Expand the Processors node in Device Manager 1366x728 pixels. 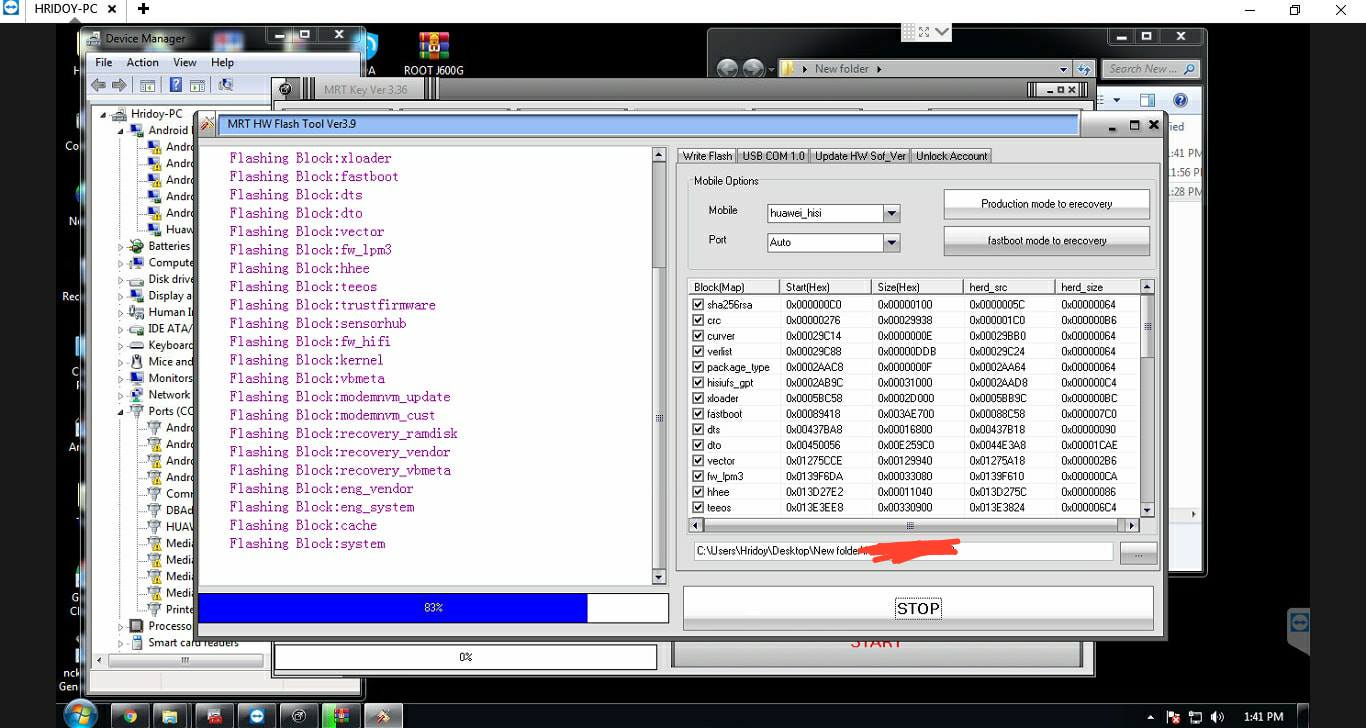(121, 626)
